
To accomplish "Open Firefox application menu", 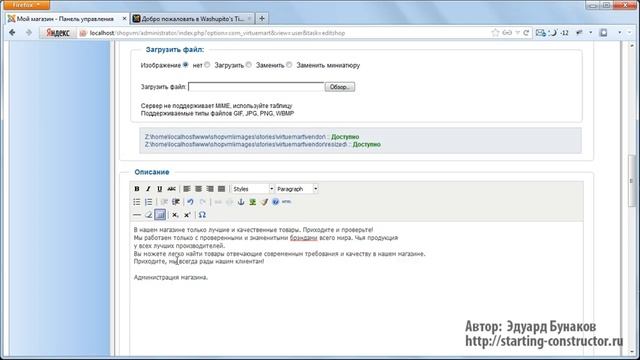I will (x=26, y=5).
